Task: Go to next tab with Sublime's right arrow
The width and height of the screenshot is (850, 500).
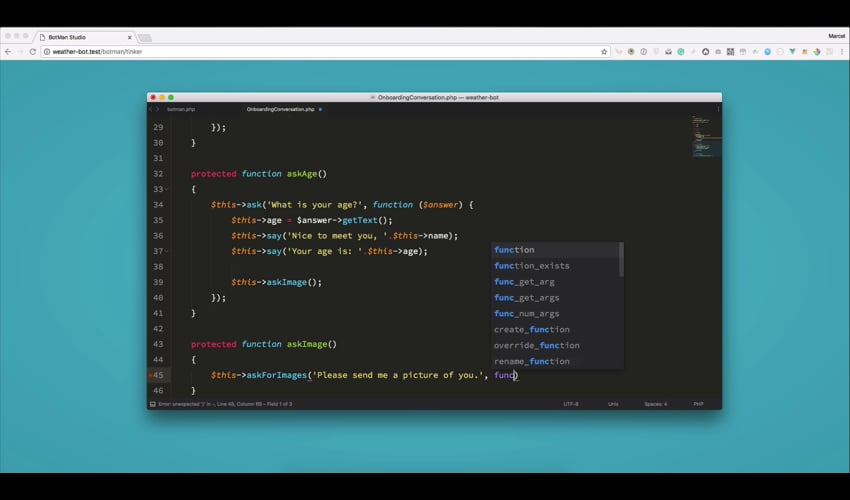Action: pyautogui.click(x=158, y=109)
